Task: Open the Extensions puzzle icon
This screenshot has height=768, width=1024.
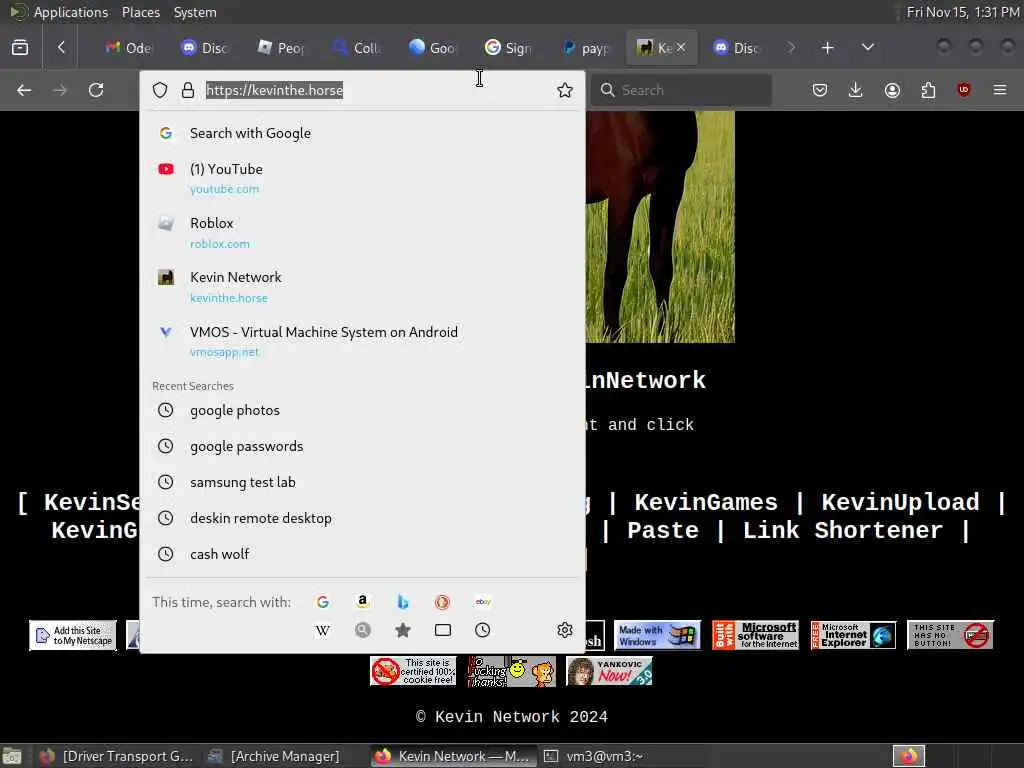Action: (x=928, y=90)
